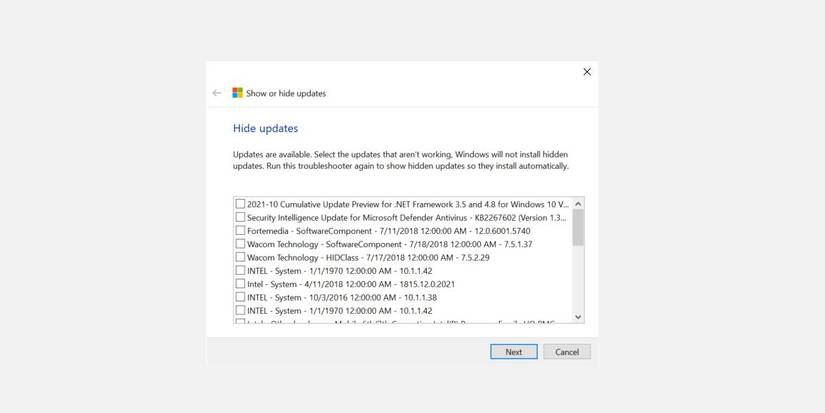Select the Intel System 4/11/2018 row text
Screen dimensions: 825x413
(351, 284)
